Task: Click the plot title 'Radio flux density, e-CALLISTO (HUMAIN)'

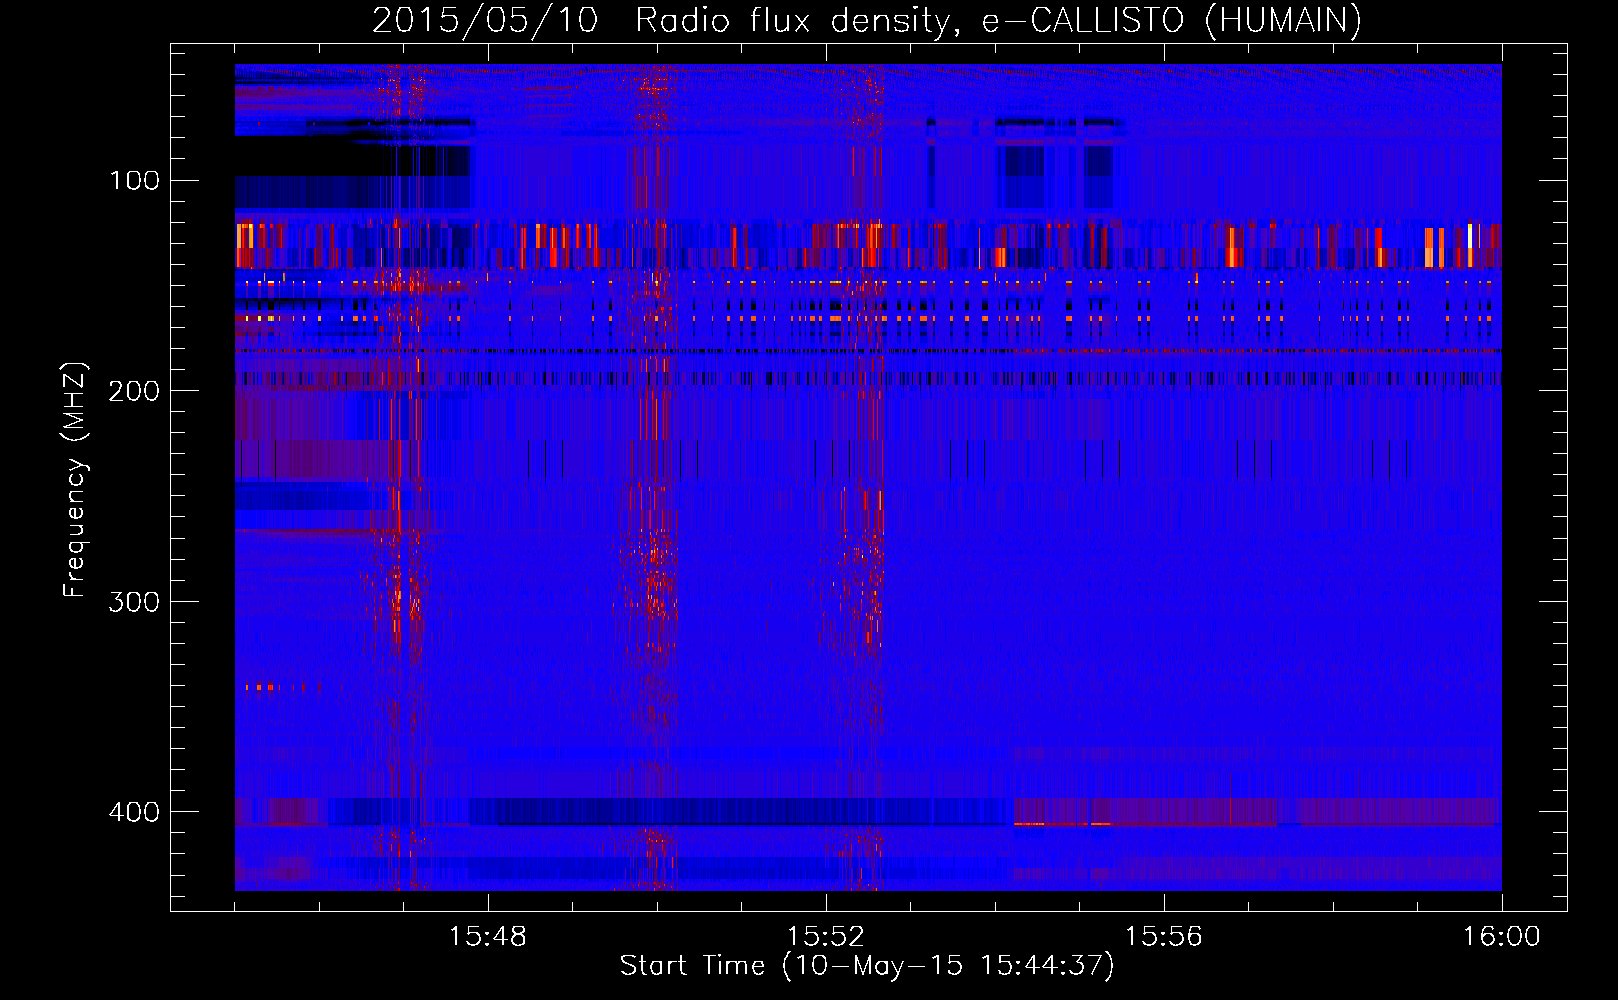Action: [998, 21]
